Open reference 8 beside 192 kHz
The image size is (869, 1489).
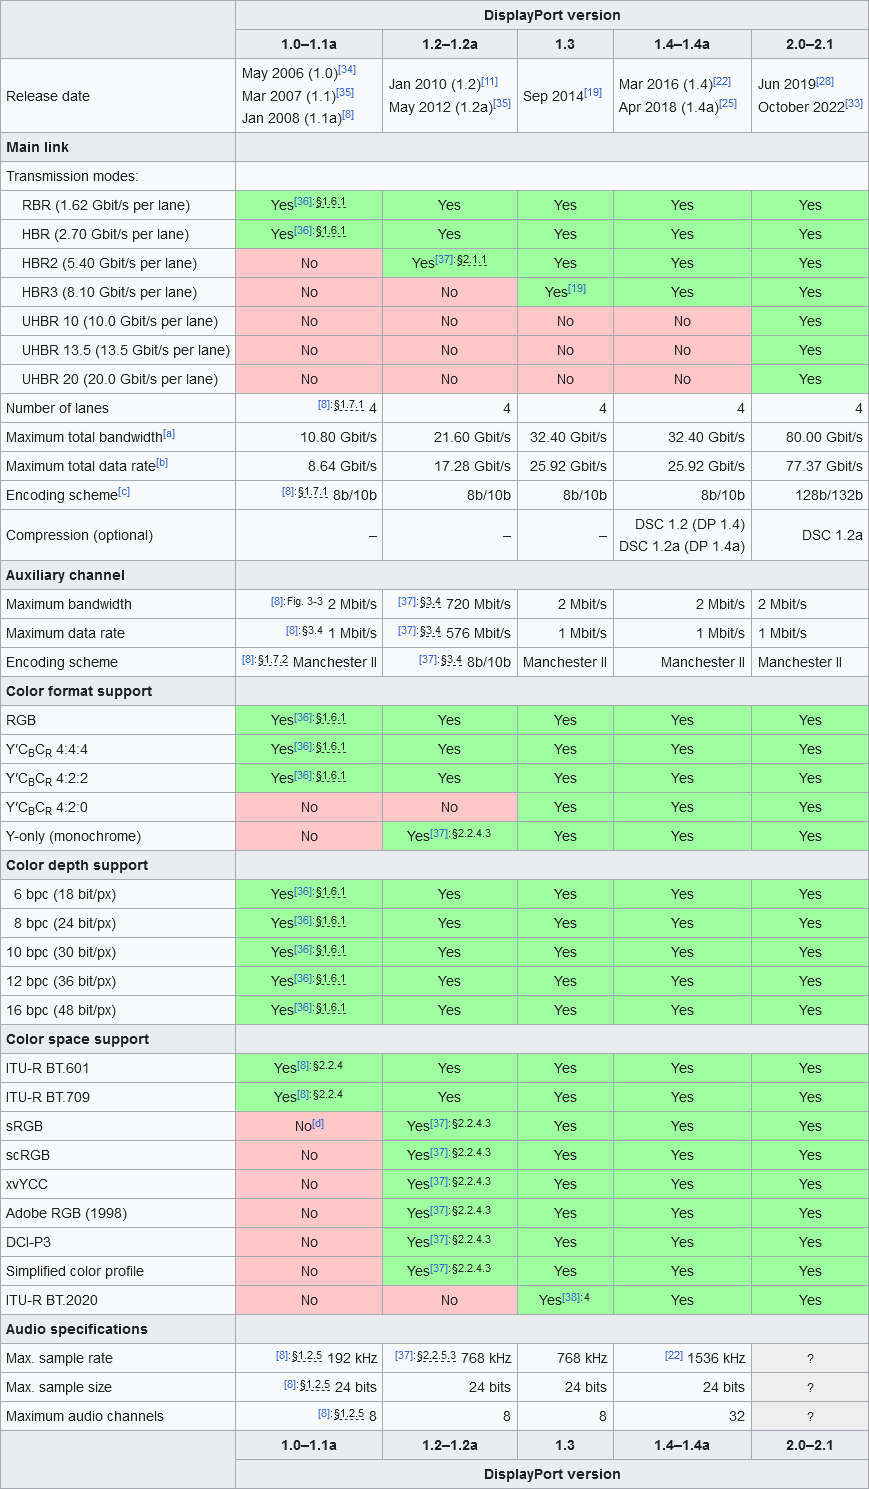(x=282, y=1356)
